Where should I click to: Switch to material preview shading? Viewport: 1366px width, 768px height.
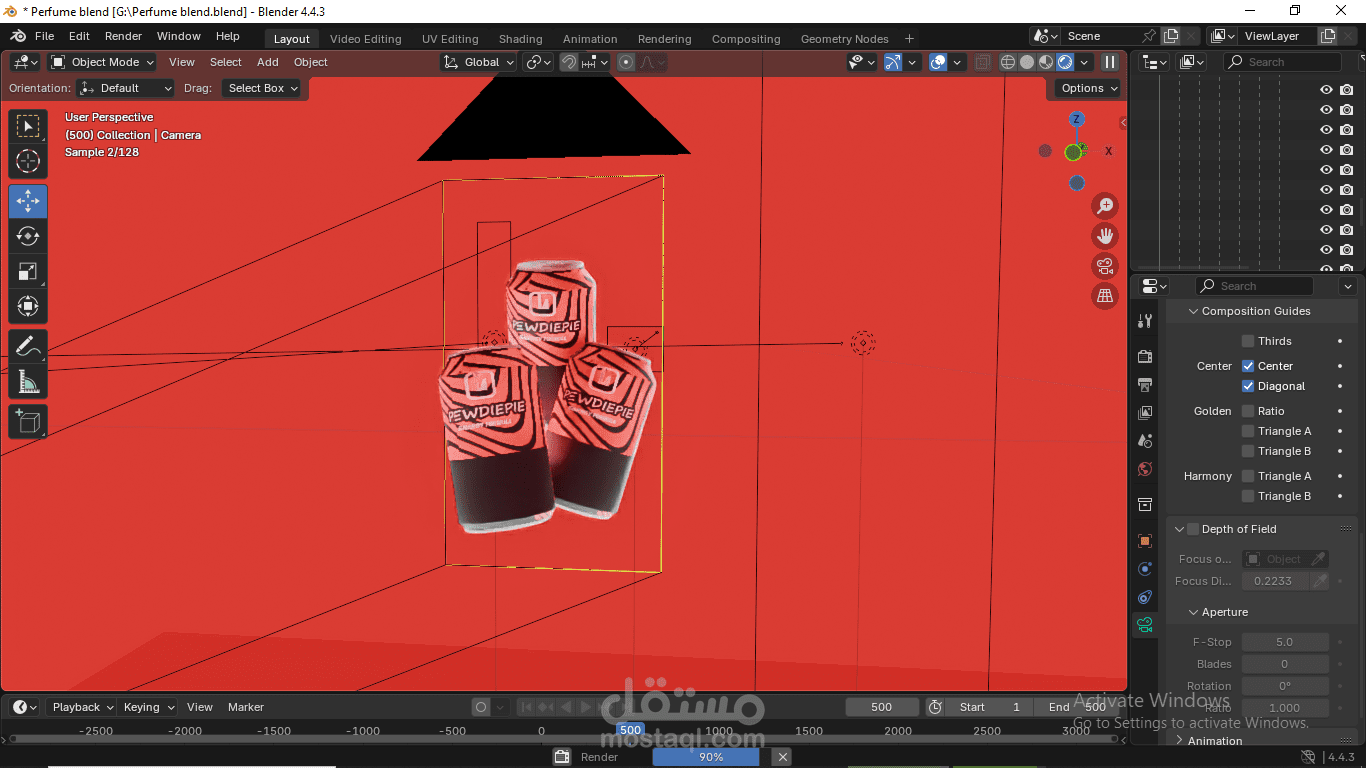point(1046,62)
